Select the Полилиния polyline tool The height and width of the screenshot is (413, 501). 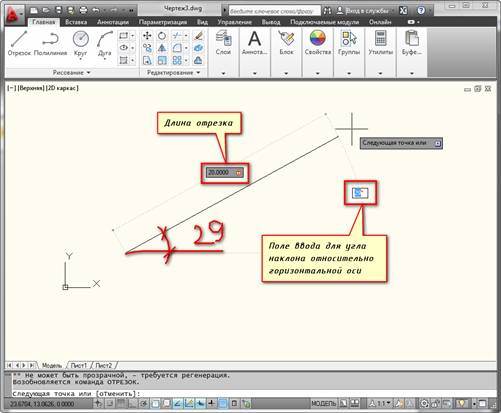tap(51, 43)
